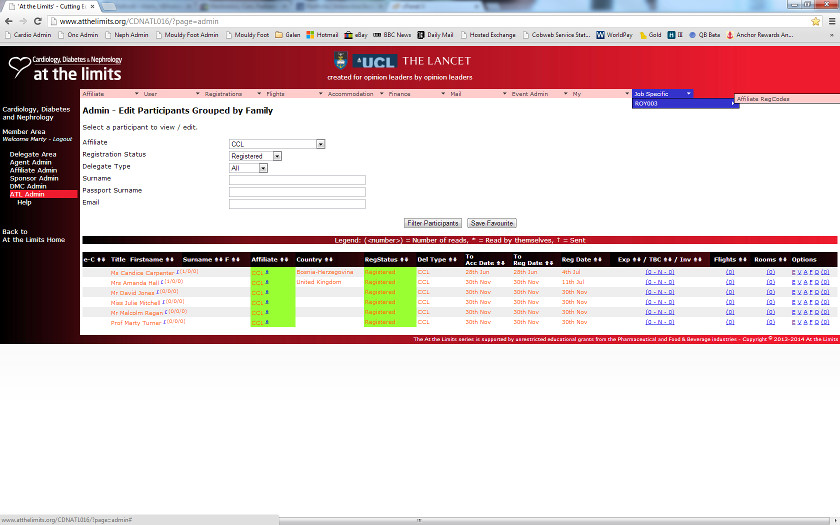The image size is (840, 525).
Task: Choose Affiliate RegCodes menu entry
Action: point(788,99)
